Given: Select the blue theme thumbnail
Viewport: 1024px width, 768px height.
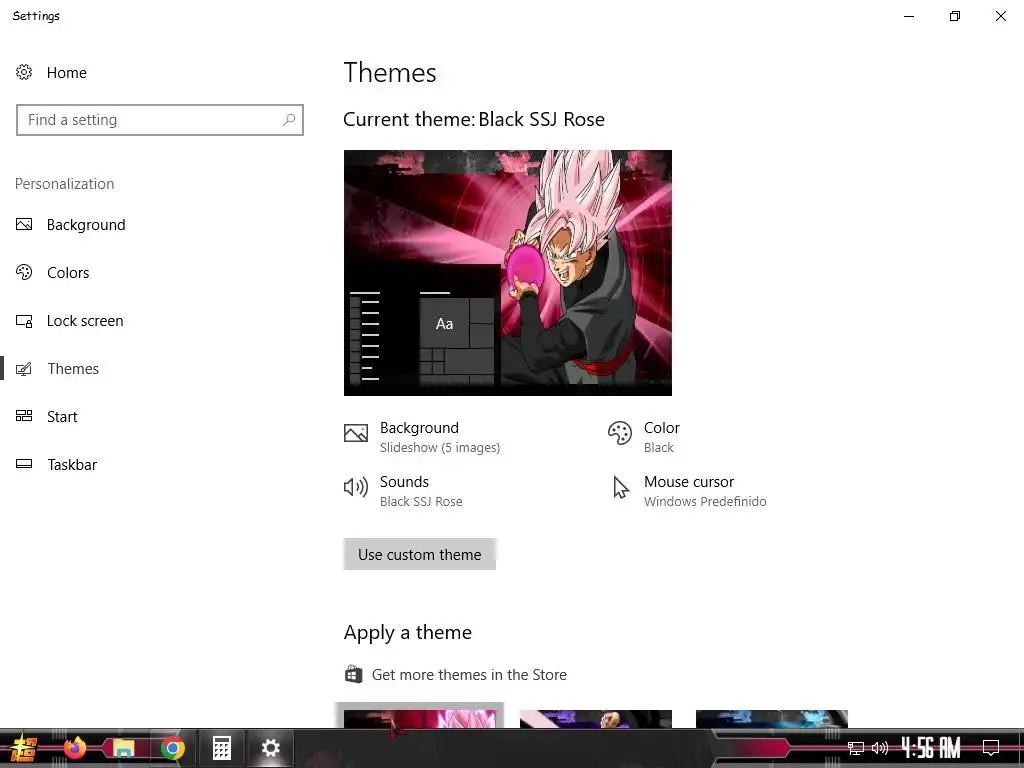Looking at the screenshot, I should coord(772,718).
